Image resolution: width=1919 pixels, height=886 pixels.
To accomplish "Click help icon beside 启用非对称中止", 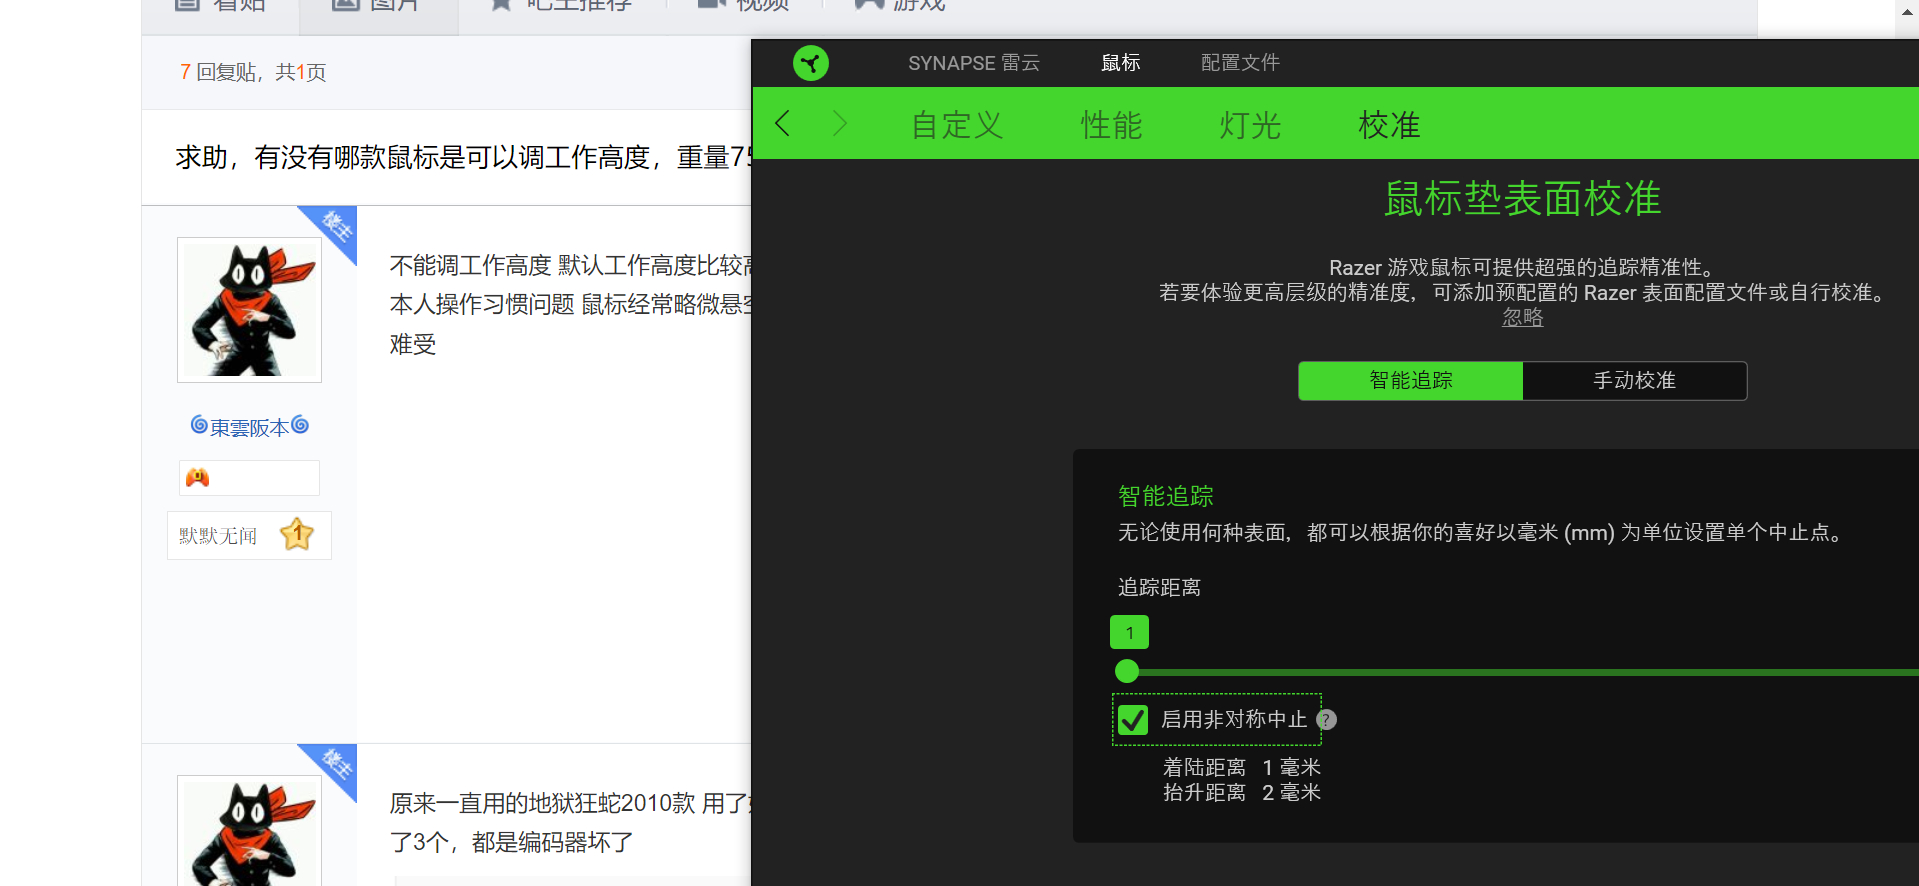I will pyautogui.click(x=1326, y=720).
